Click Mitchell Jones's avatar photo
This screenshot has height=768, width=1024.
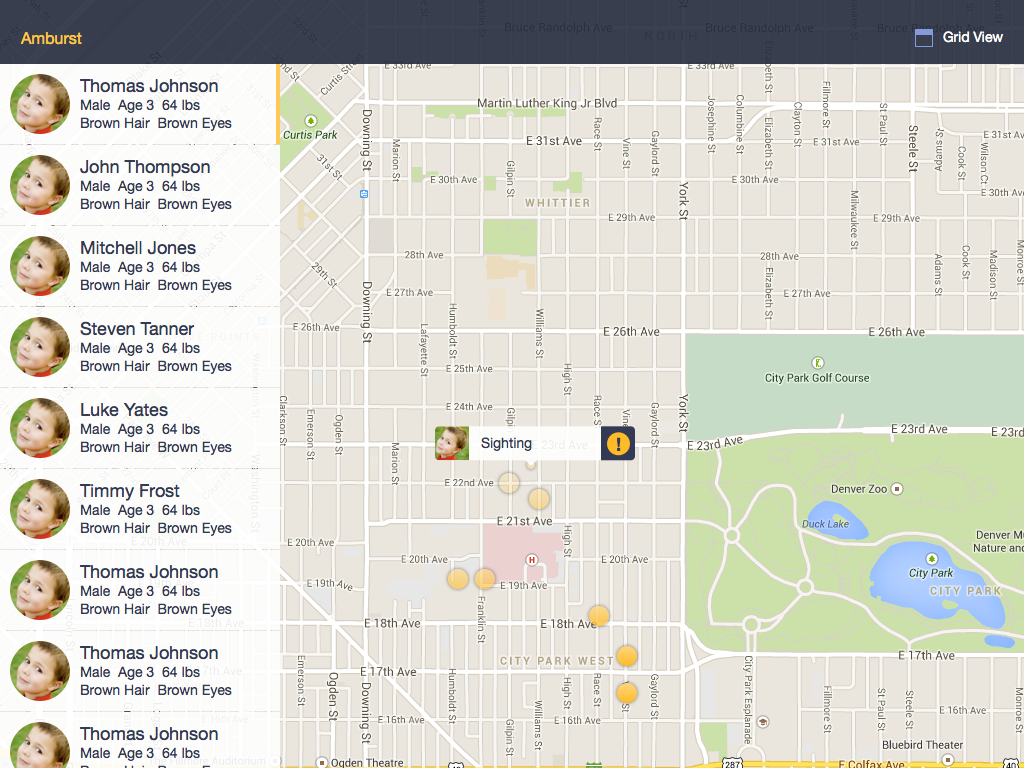point(40,266)
